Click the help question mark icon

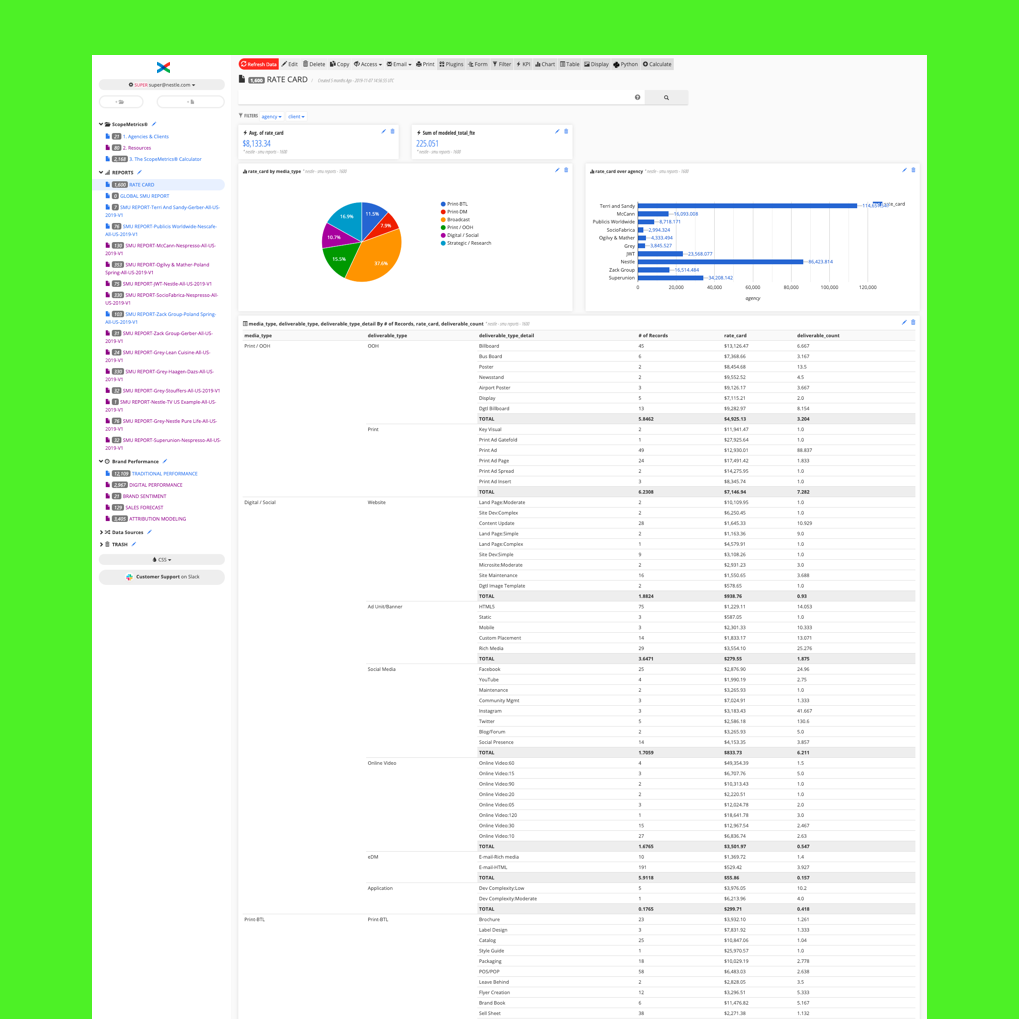(638, 97)
